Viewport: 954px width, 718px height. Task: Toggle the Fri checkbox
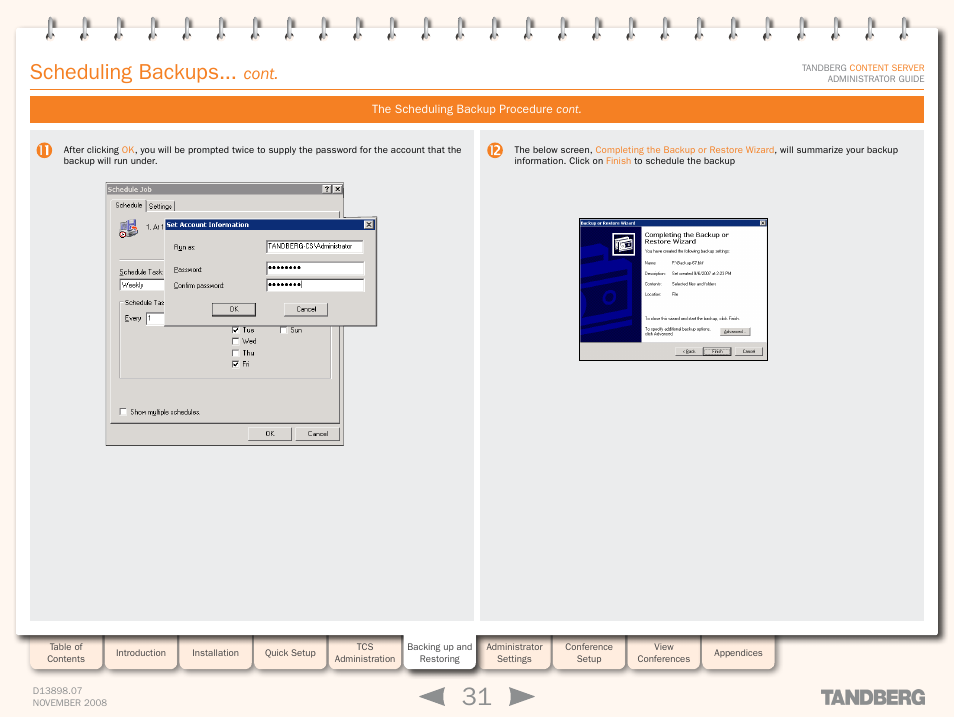(235, 364)
